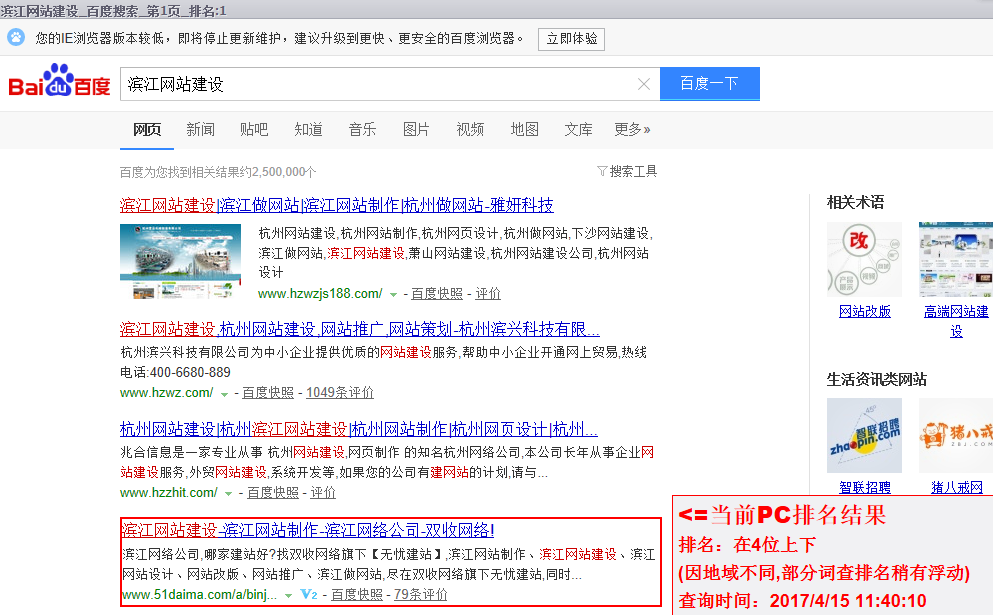The width and height of the screenshot is (993, 615).
Task: Open the 1049条评价 reviews link
Action: tap(340, 393)
